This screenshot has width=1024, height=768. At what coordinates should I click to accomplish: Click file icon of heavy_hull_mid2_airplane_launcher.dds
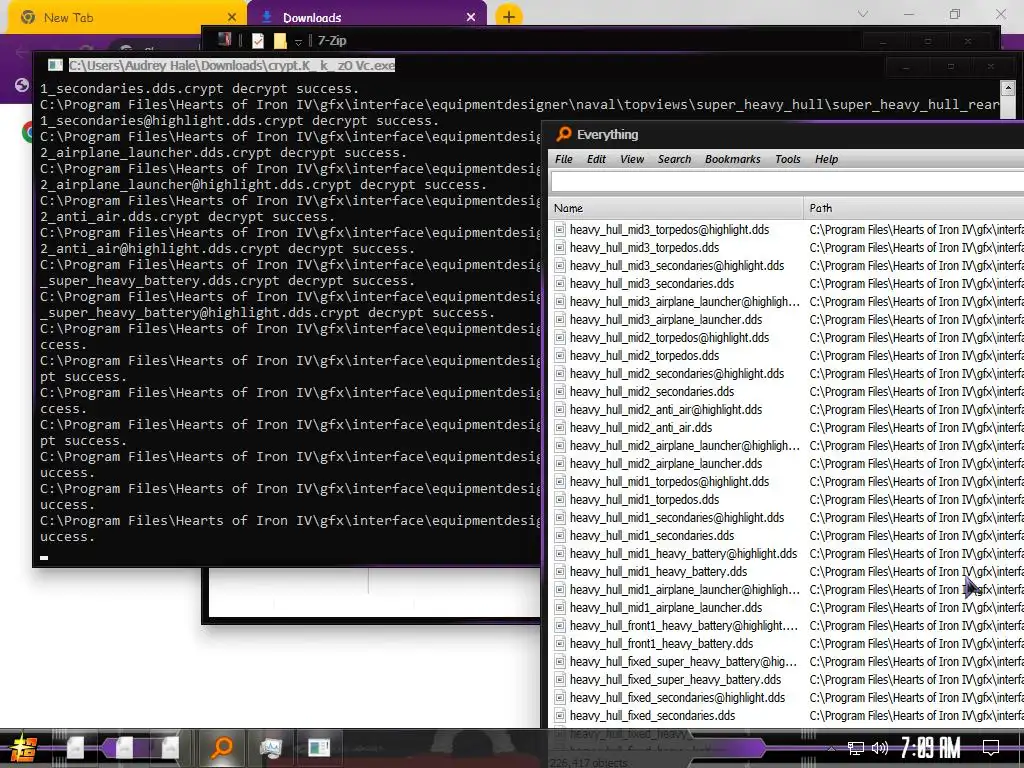(560, 464)
